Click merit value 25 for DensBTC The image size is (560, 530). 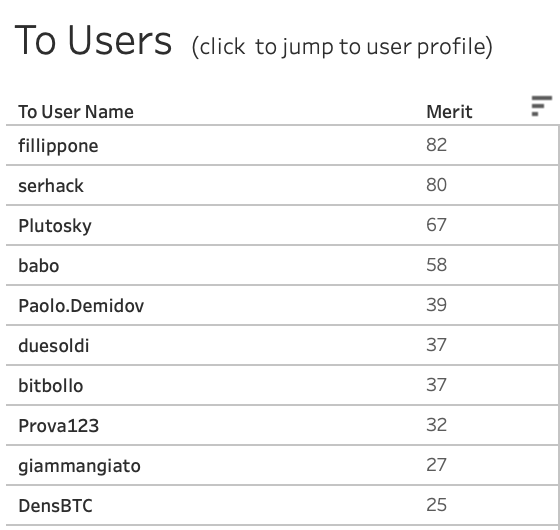click(436, 505)
